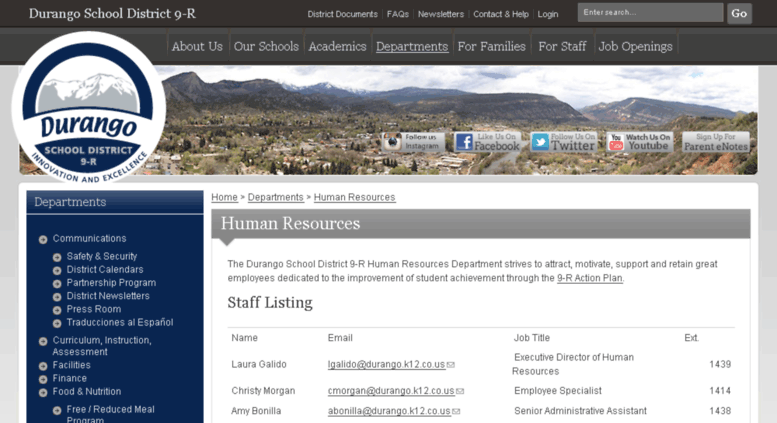Email abonilla@durango.k12.co.us
Screen dimensions: 777x423
coord(389,411)
